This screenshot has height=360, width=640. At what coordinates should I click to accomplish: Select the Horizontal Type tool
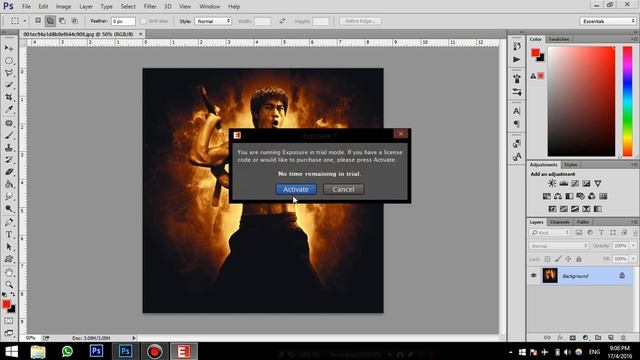point(9,235)
